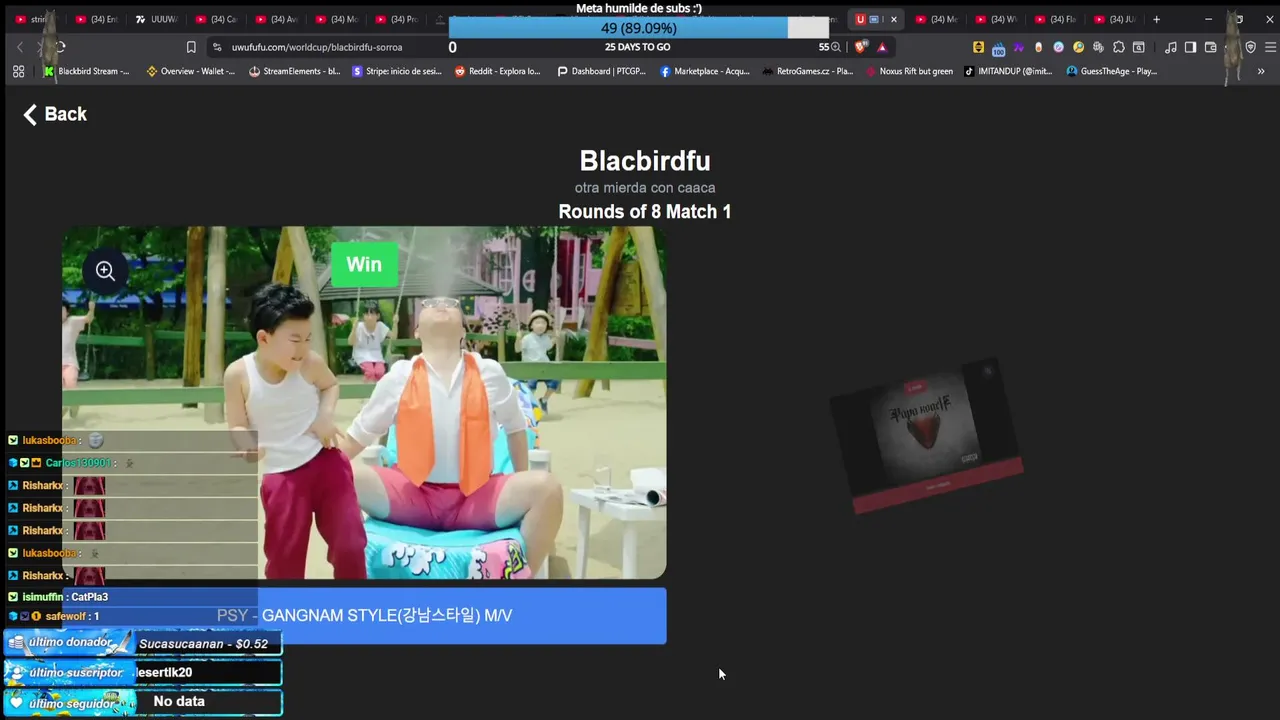This screenshot has width=1280, height=720.
Task: Open the RetroGames.cz bookmark
Action: click(807, 71)
